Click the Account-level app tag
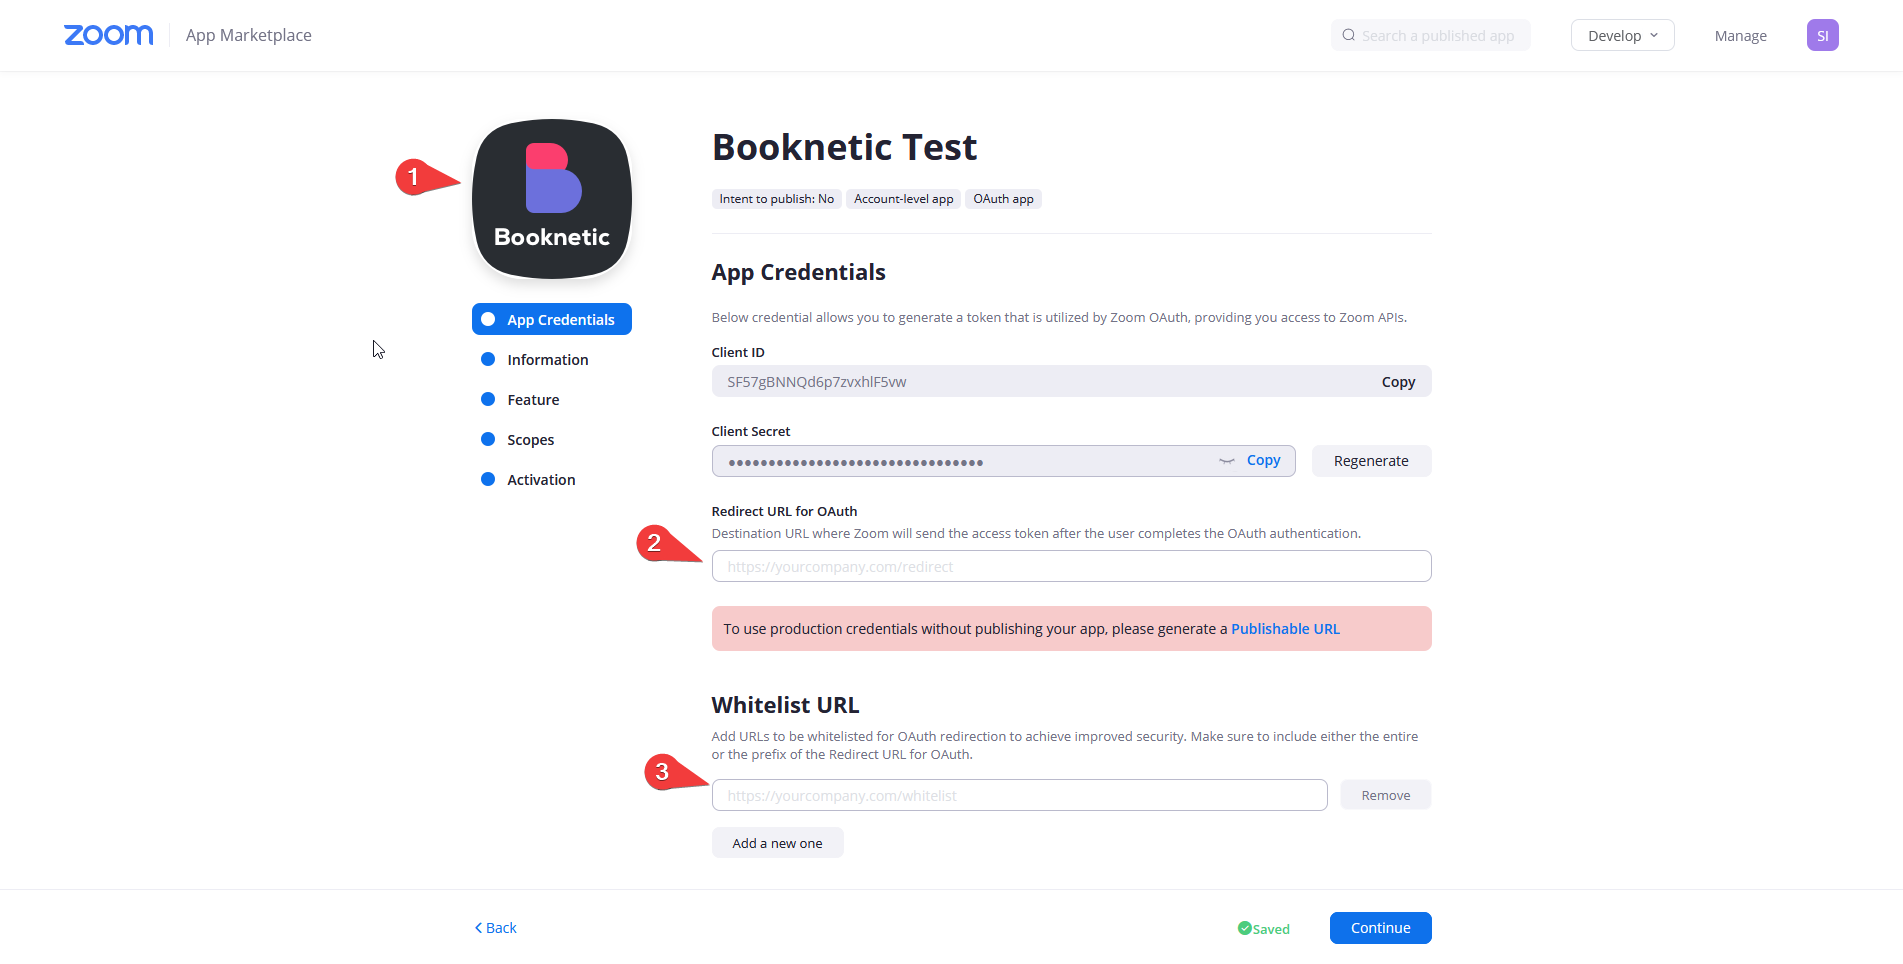The width and height of the screenshot is (1903, 964). point(903,199)
